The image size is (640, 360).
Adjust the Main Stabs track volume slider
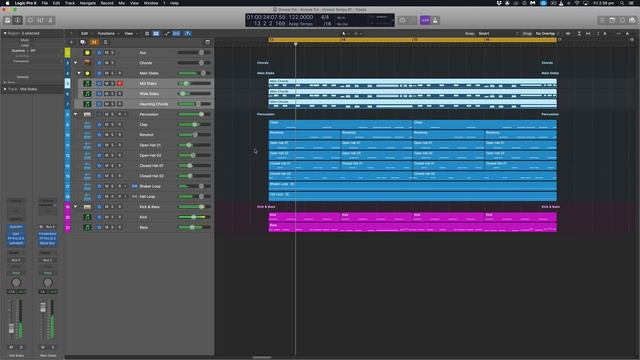pos(194,73)
